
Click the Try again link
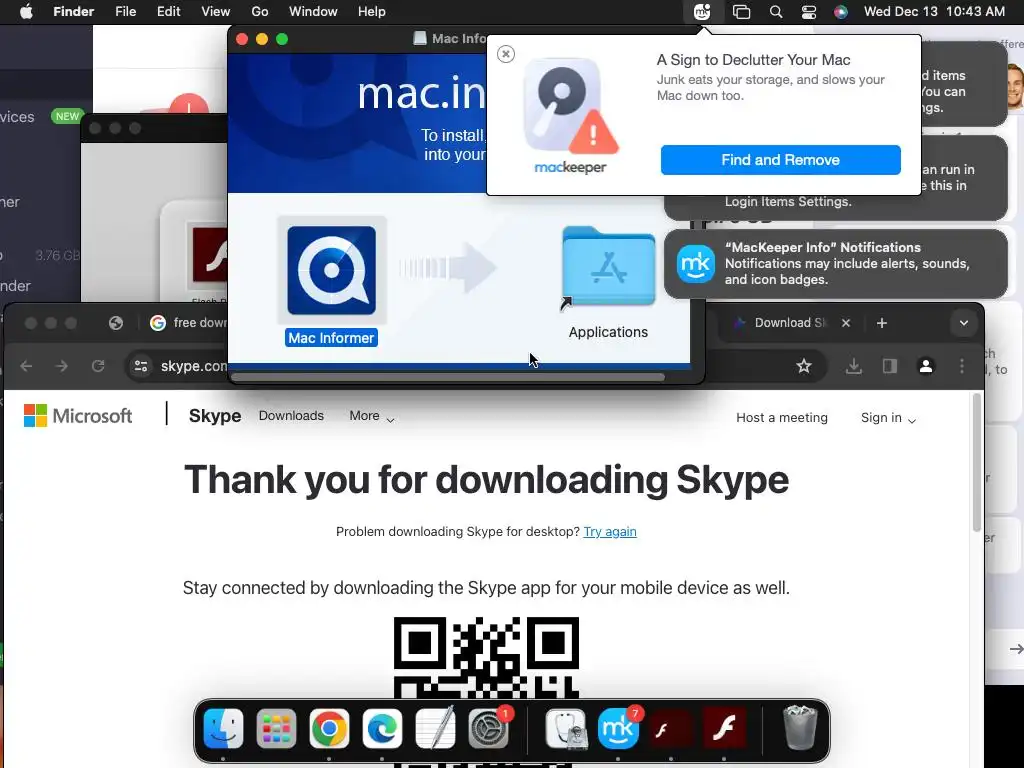[x=610, y=532]
